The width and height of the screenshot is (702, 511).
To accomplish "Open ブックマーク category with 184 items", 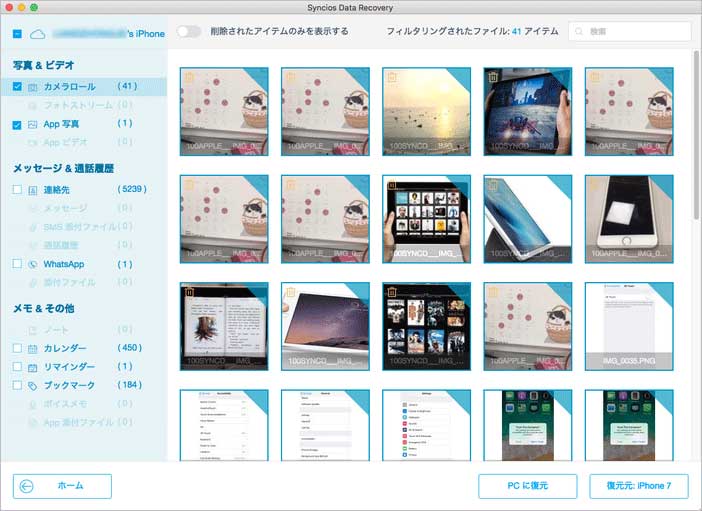I will 84,385.
